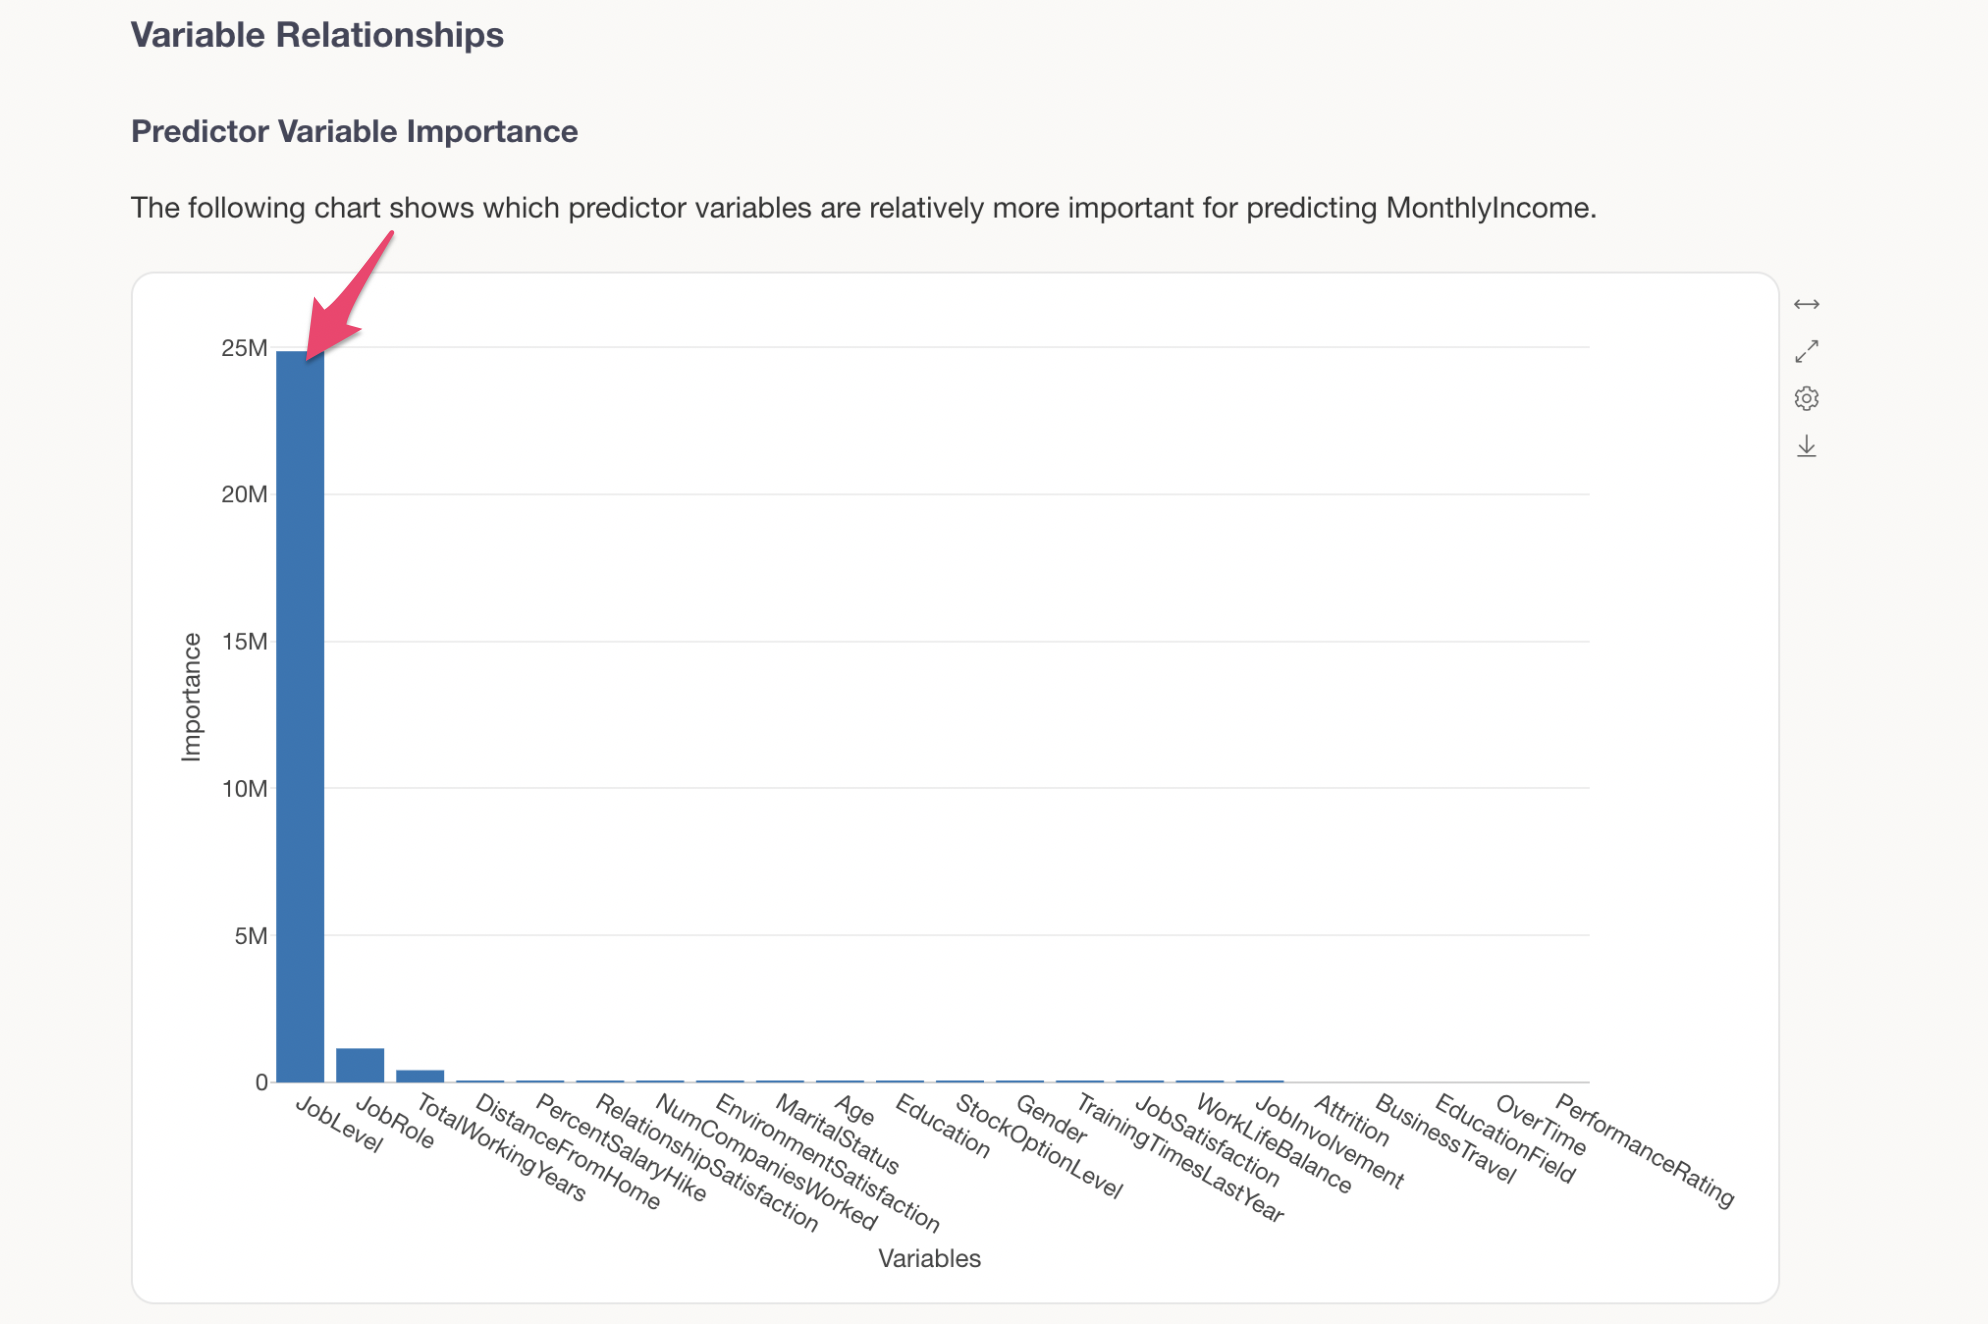Image resolution: width=1988 pixels, height=1324 pixels.
Task: Click the download chart icon
Action: tap(1805, 446)
